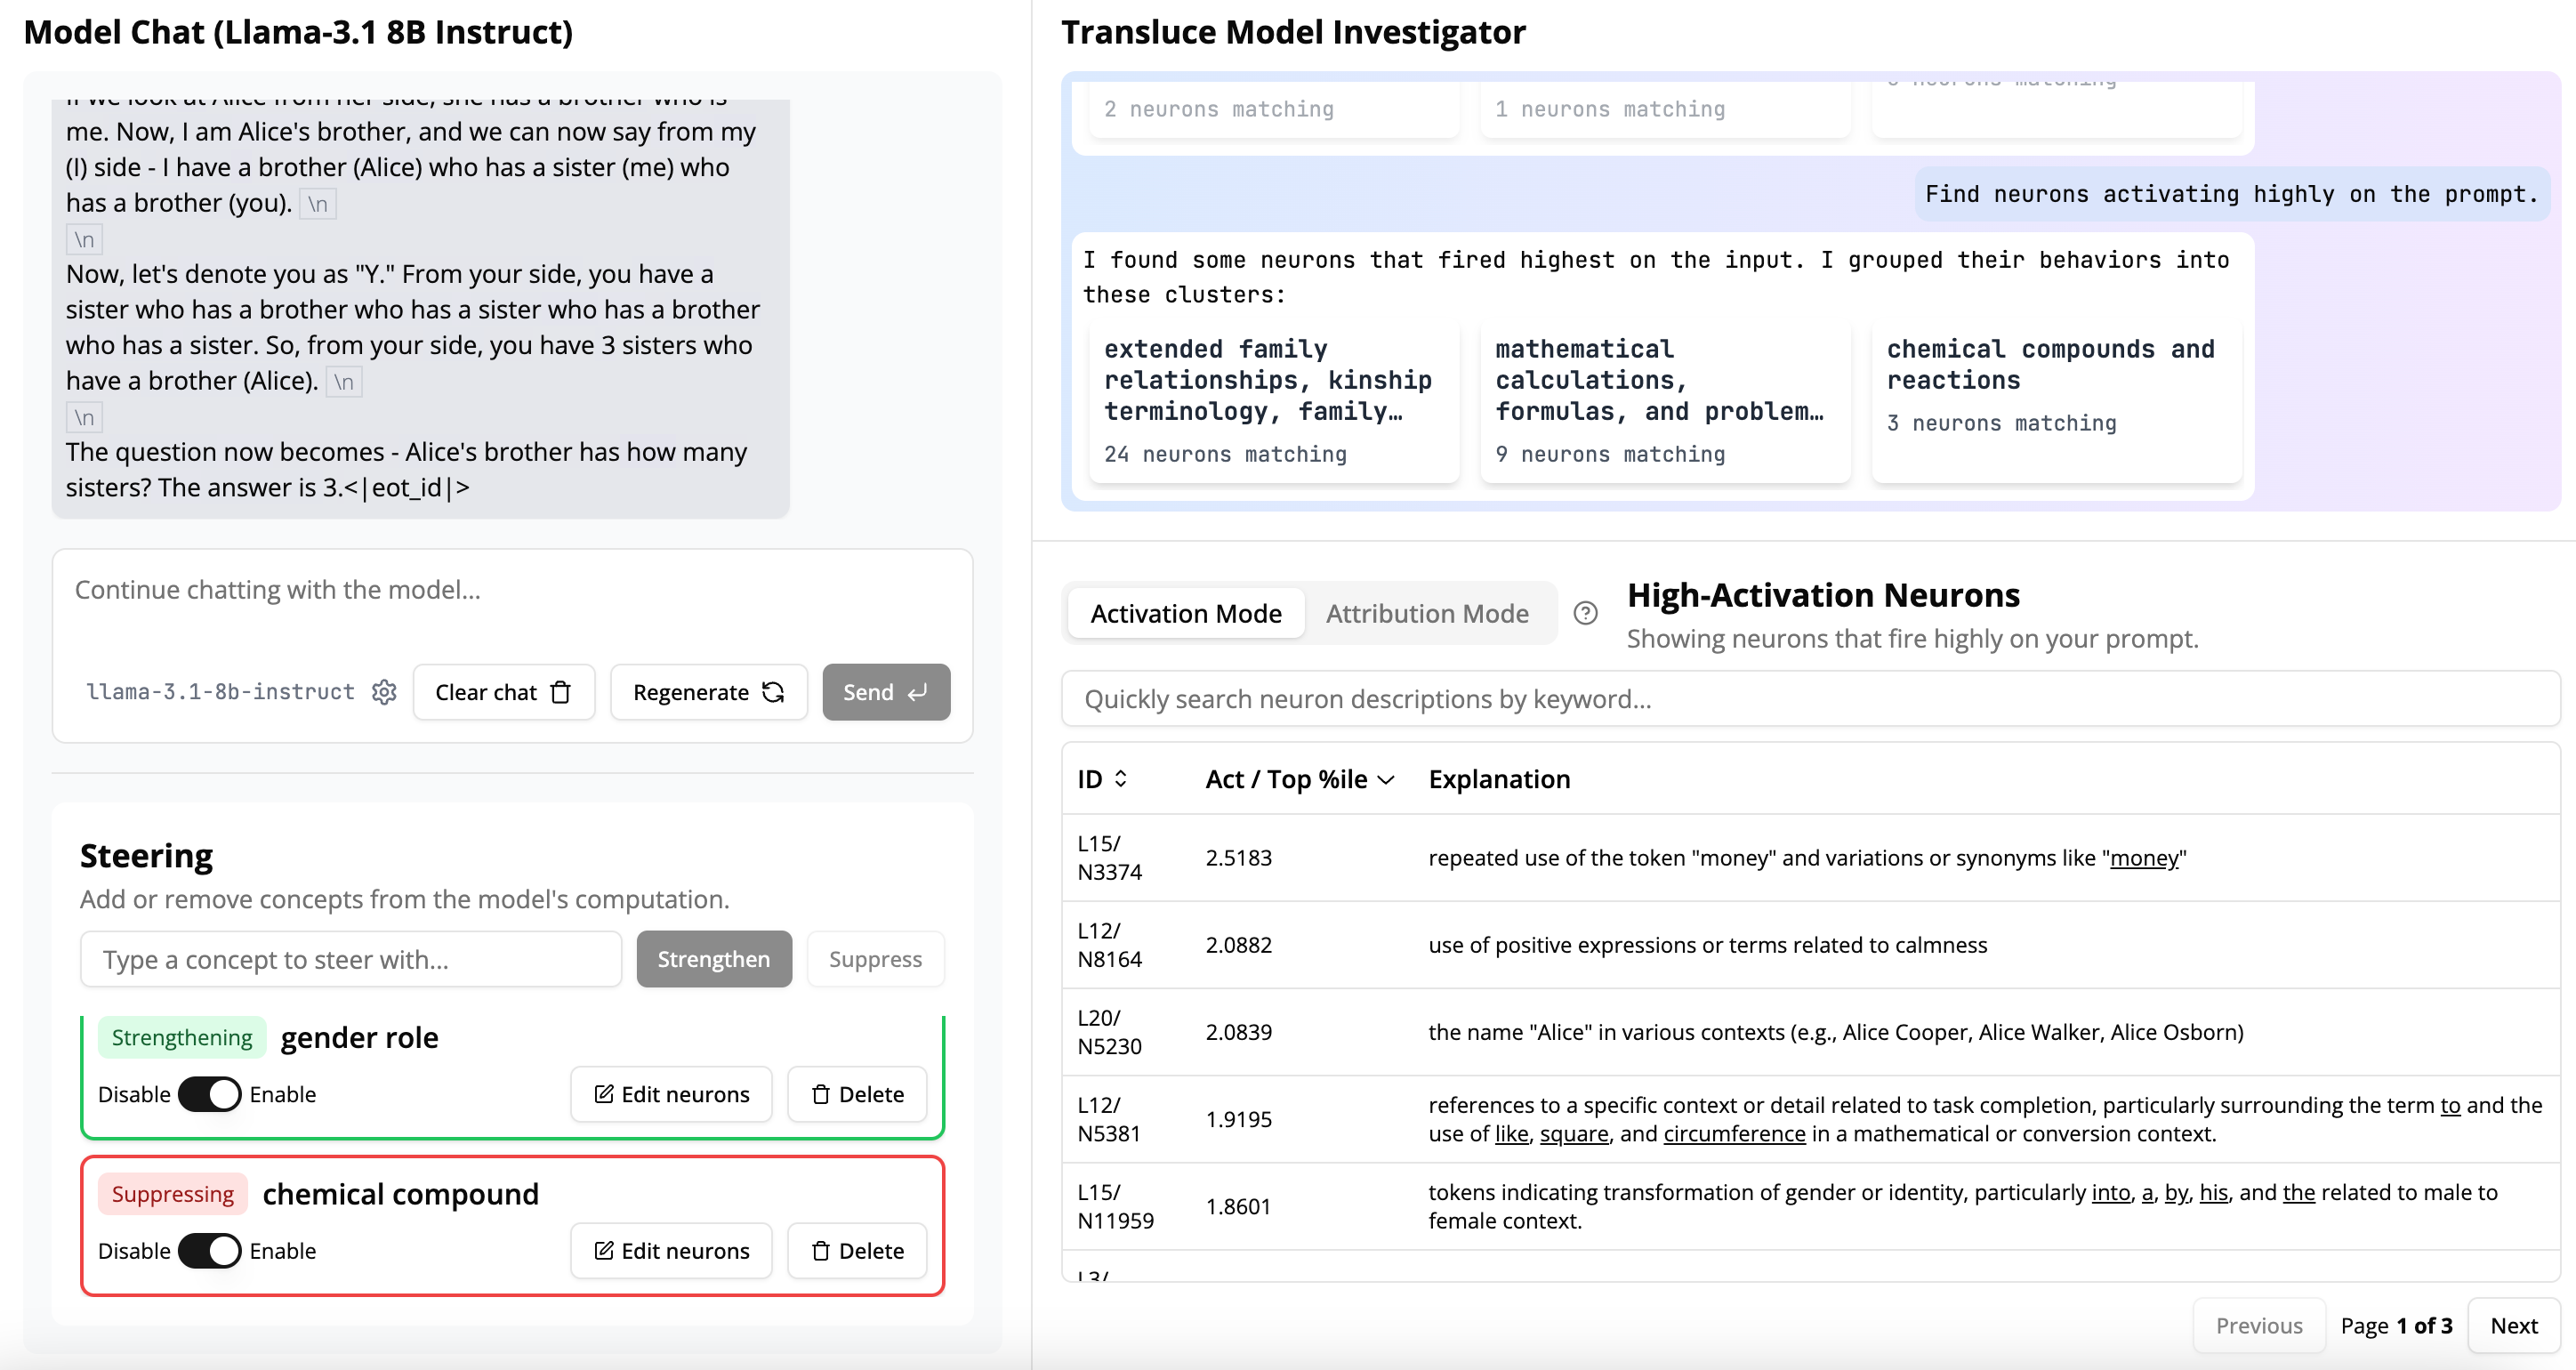This screenshot has width=2576, height=1370.
Task: Sort by Act / Top %ile column
Action: point(1298,779)
